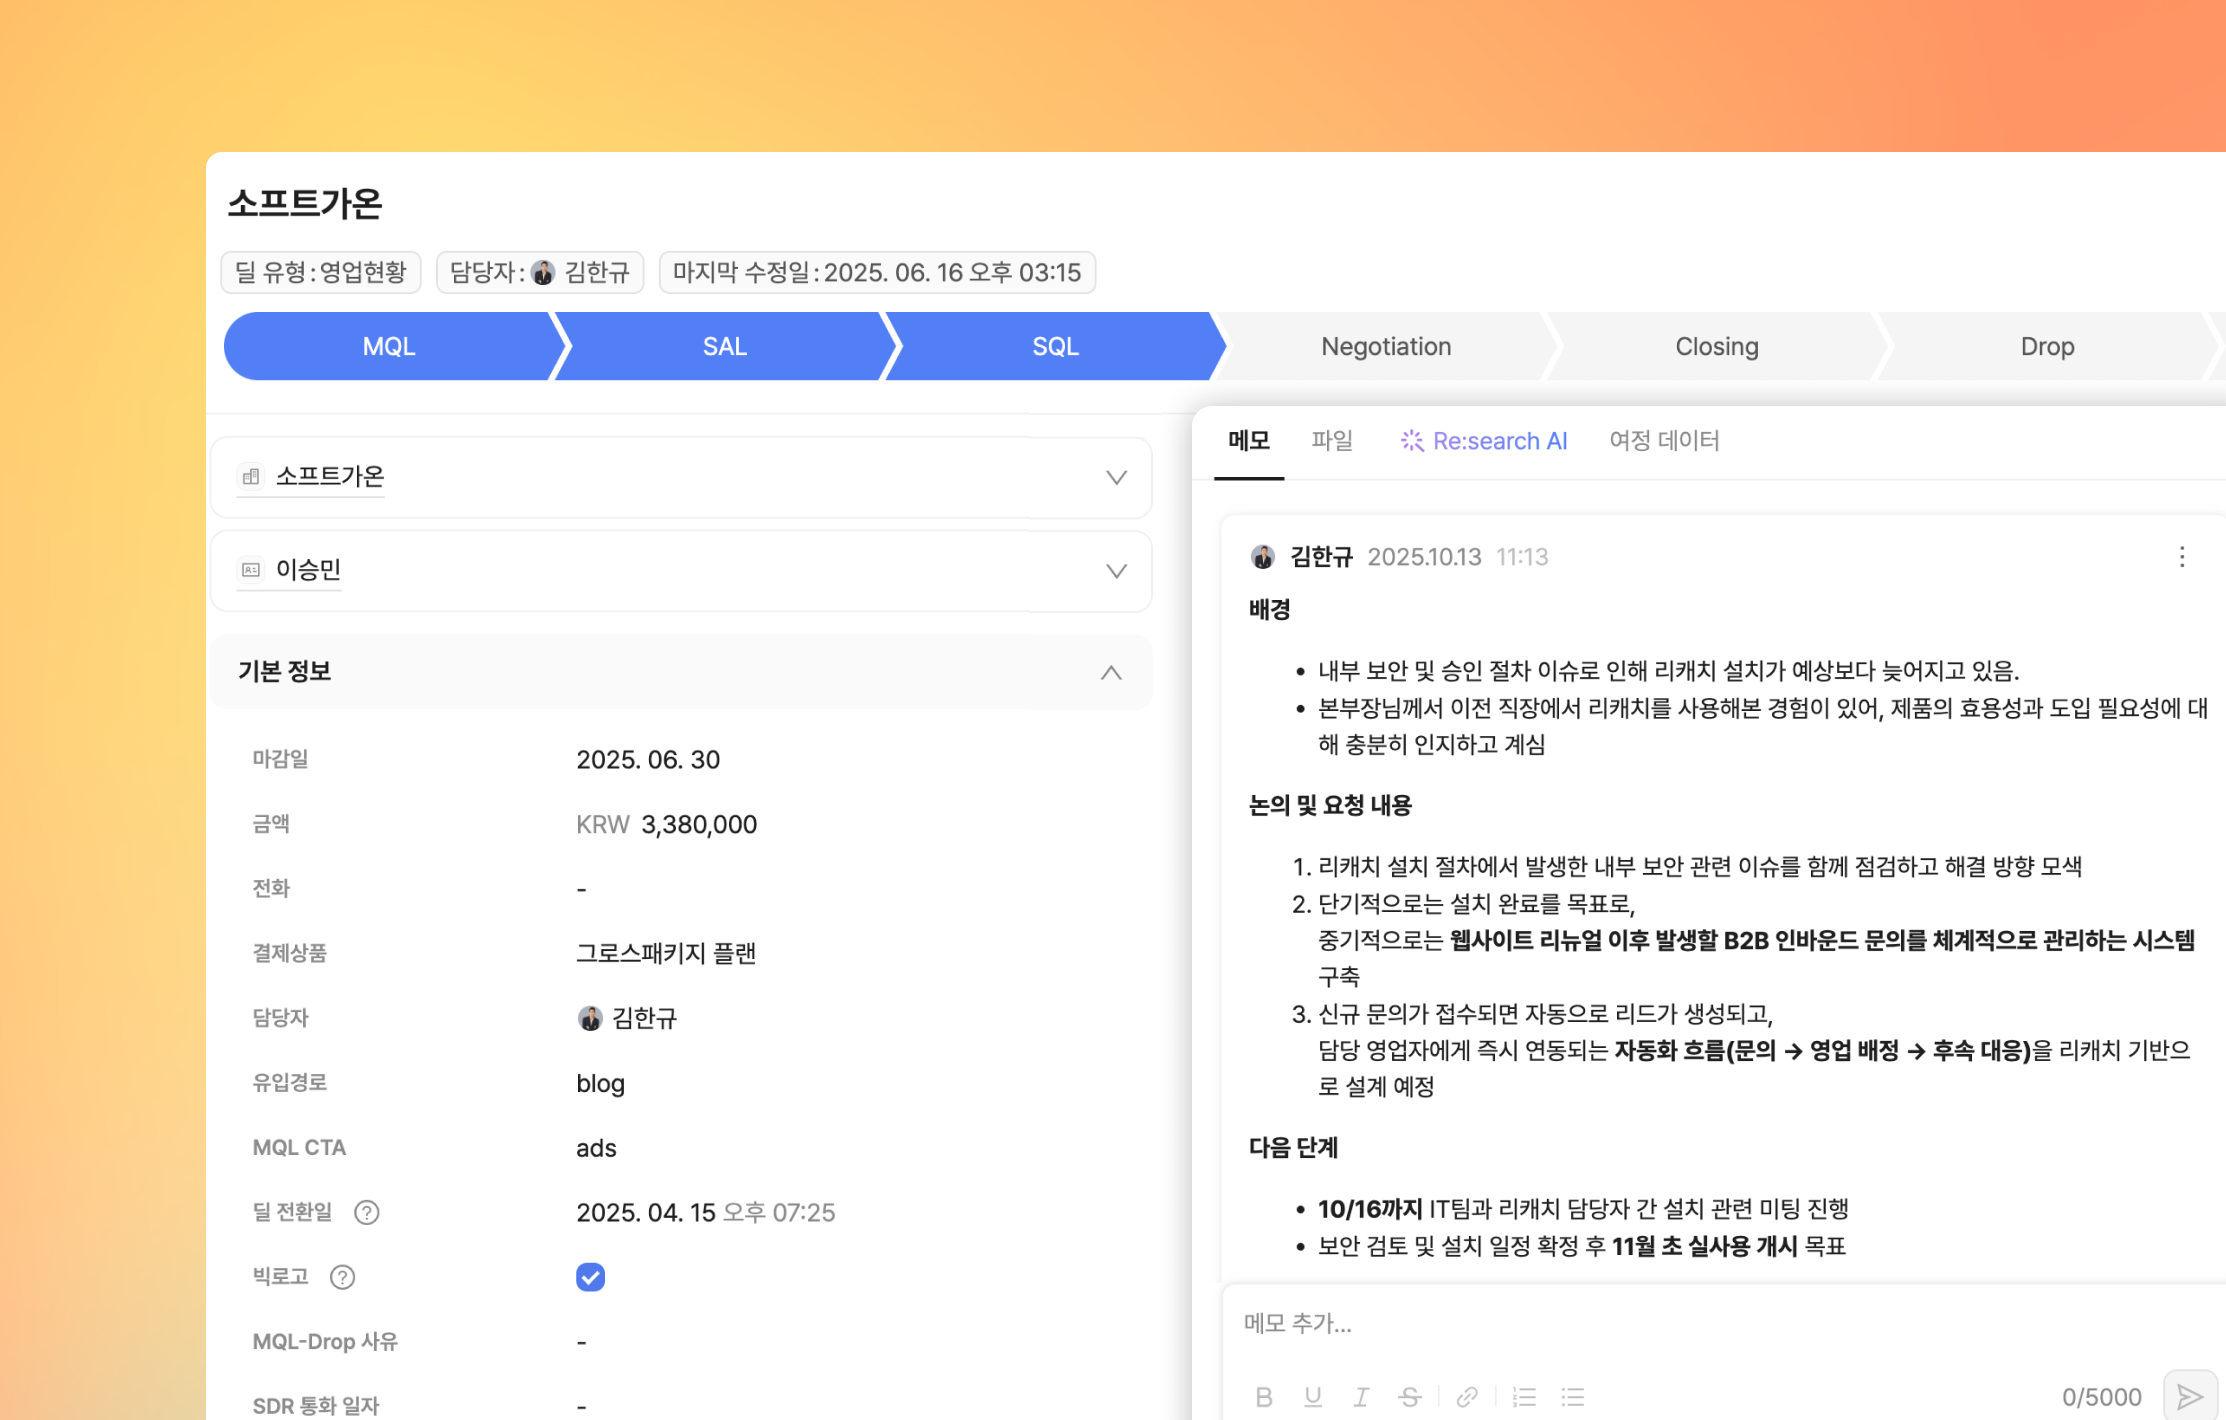Click the Underline formatting icon
The image size is (2226, 1420).
coord(1313,1397)
